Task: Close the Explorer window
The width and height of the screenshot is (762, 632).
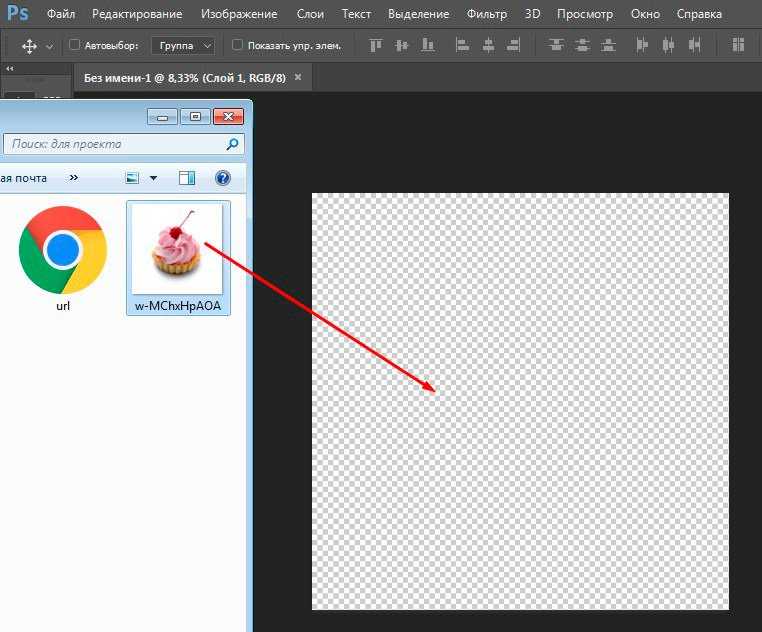Action: (228, 117)
